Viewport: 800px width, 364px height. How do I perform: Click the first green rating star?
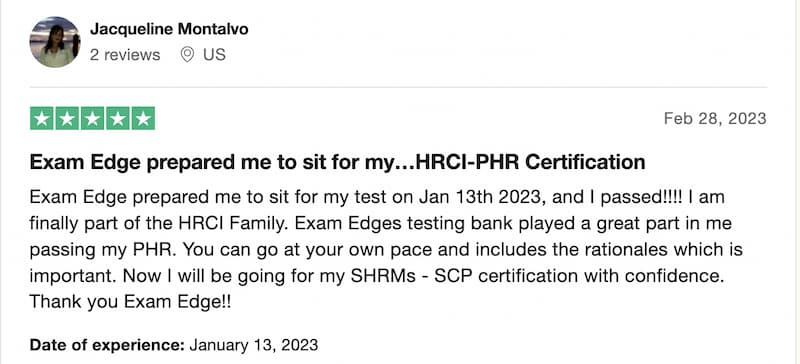coord(42,118)
